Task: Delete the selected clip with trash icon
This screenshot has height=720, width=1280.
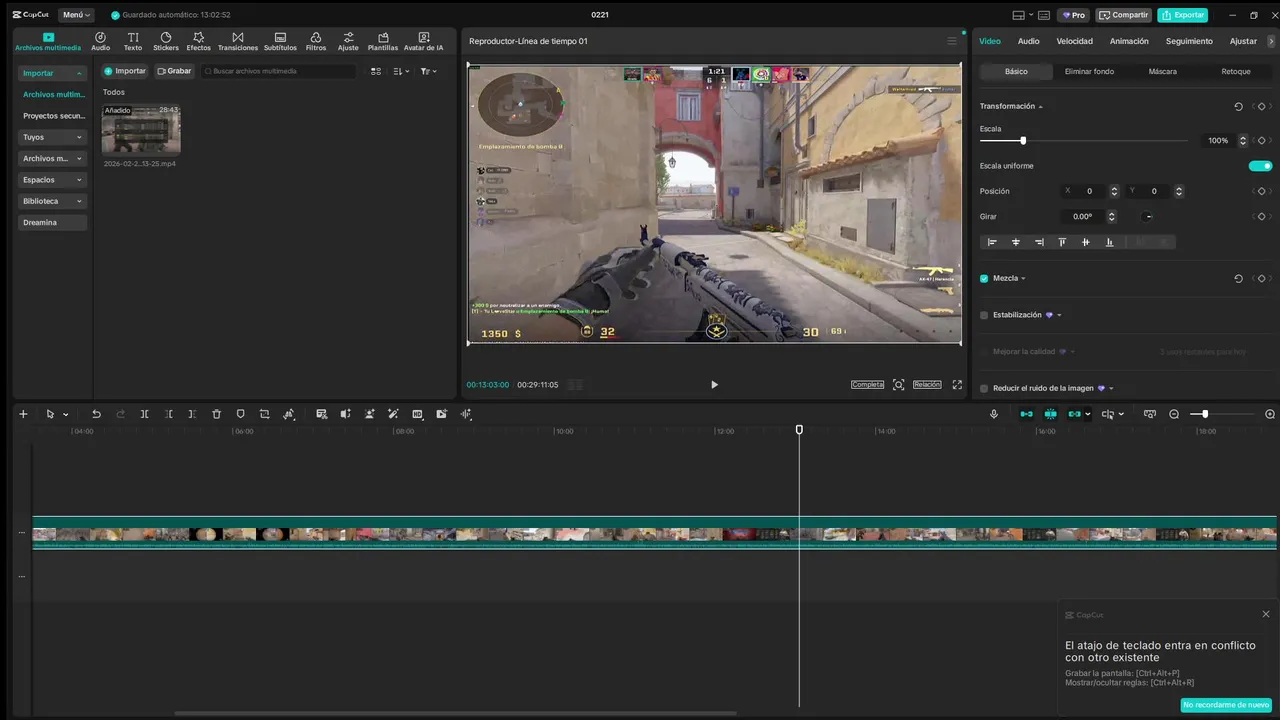Action: (216, 414)
